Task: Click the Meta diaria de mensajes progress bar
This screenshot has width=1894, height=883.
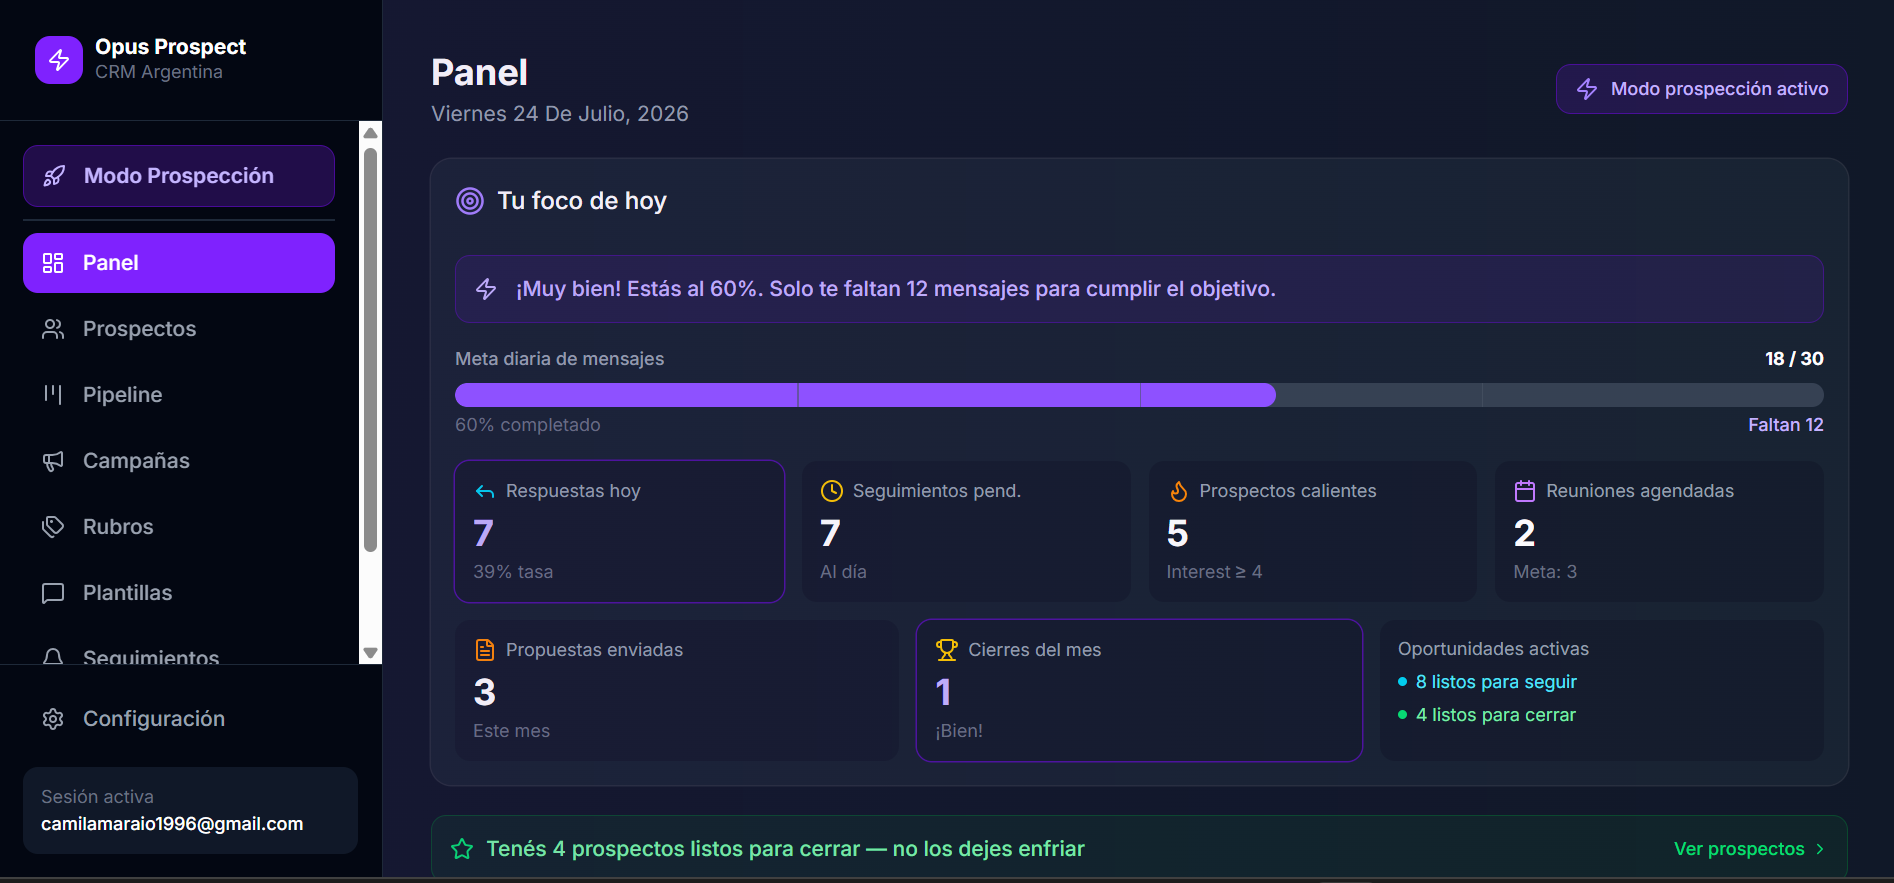Action: (1139, 395)
